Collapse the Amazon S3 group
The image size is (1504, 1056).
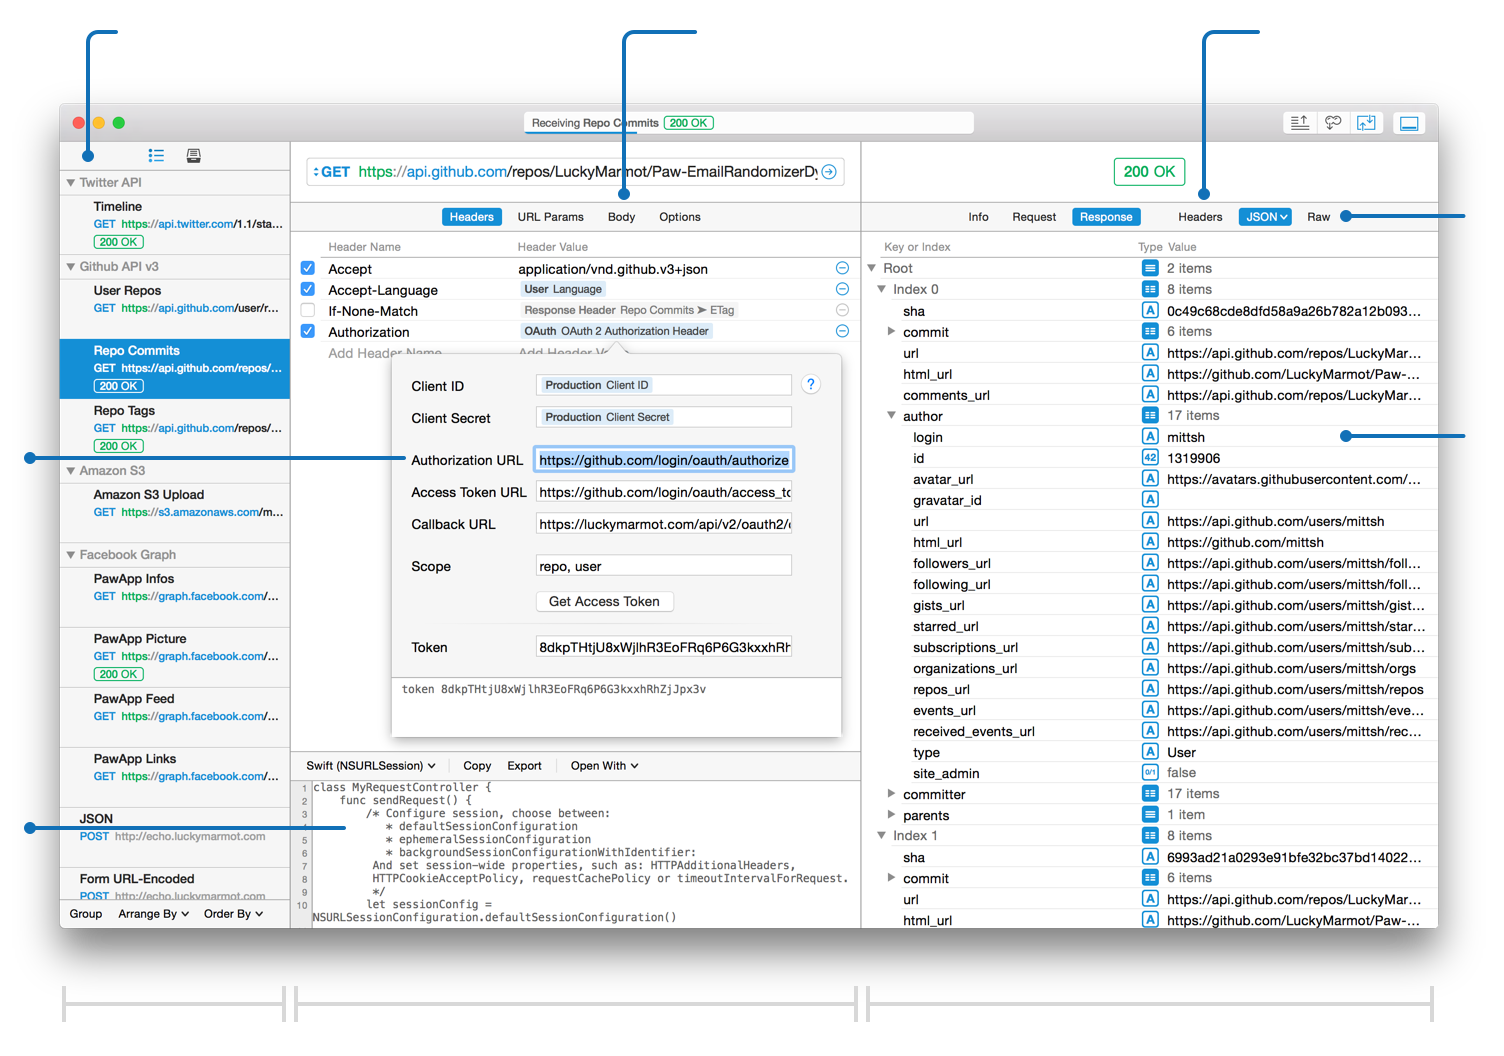pyautogui.click(x=71, y=471)
